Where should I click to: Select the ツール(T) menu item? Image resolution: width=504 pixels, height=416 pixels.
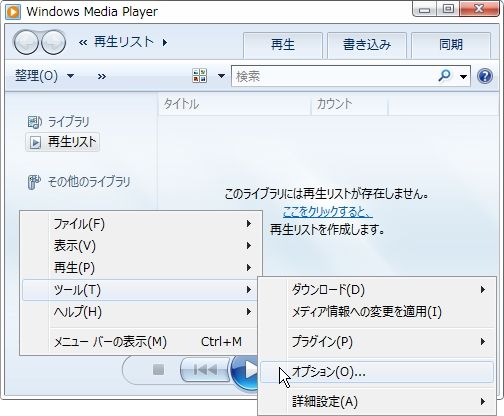click(139, 290)
